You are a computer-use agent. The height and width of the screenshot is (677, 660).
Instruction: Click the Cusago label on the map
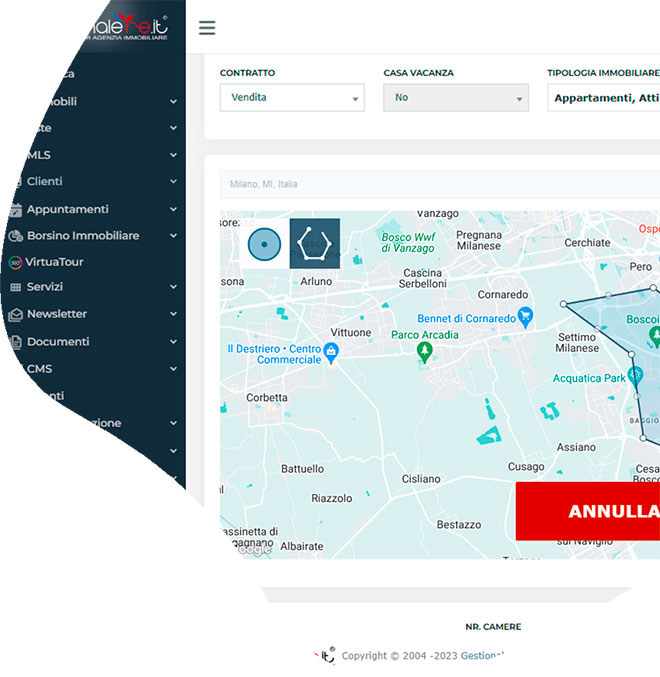tap(526, 467)
